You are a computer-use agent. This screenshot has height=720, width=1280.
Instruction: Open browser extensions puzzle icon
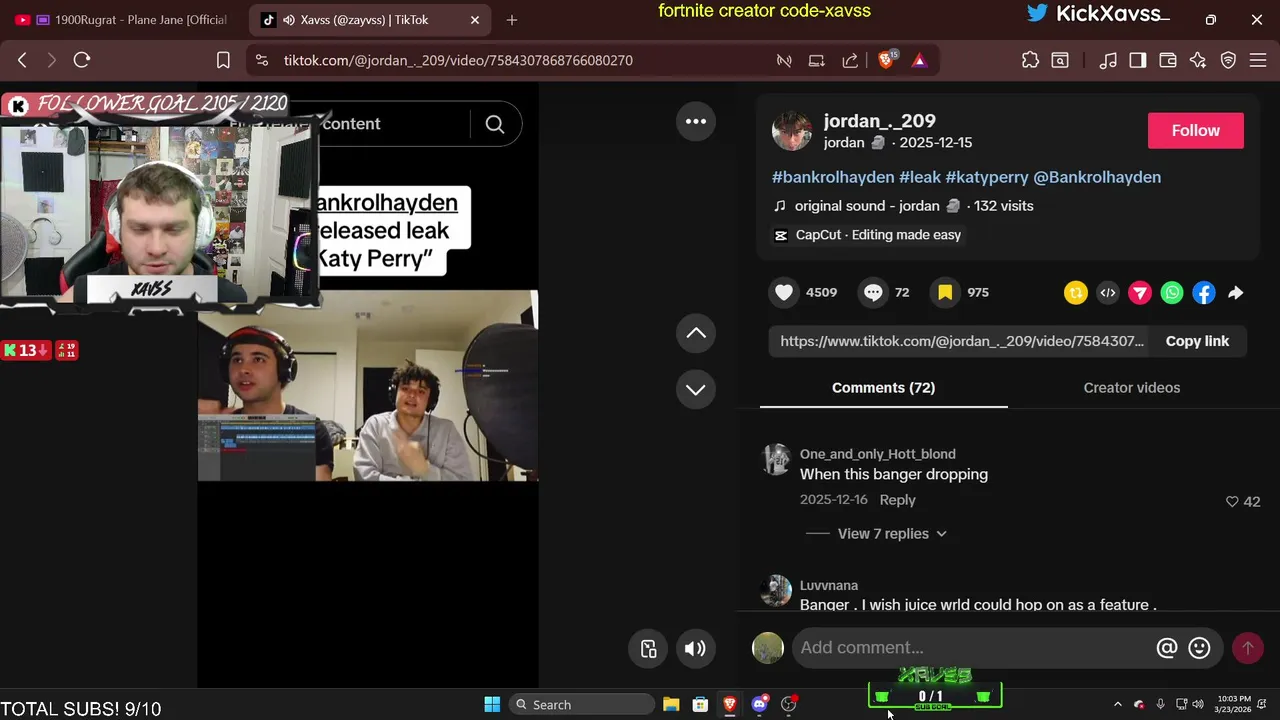pos(1030,61)
